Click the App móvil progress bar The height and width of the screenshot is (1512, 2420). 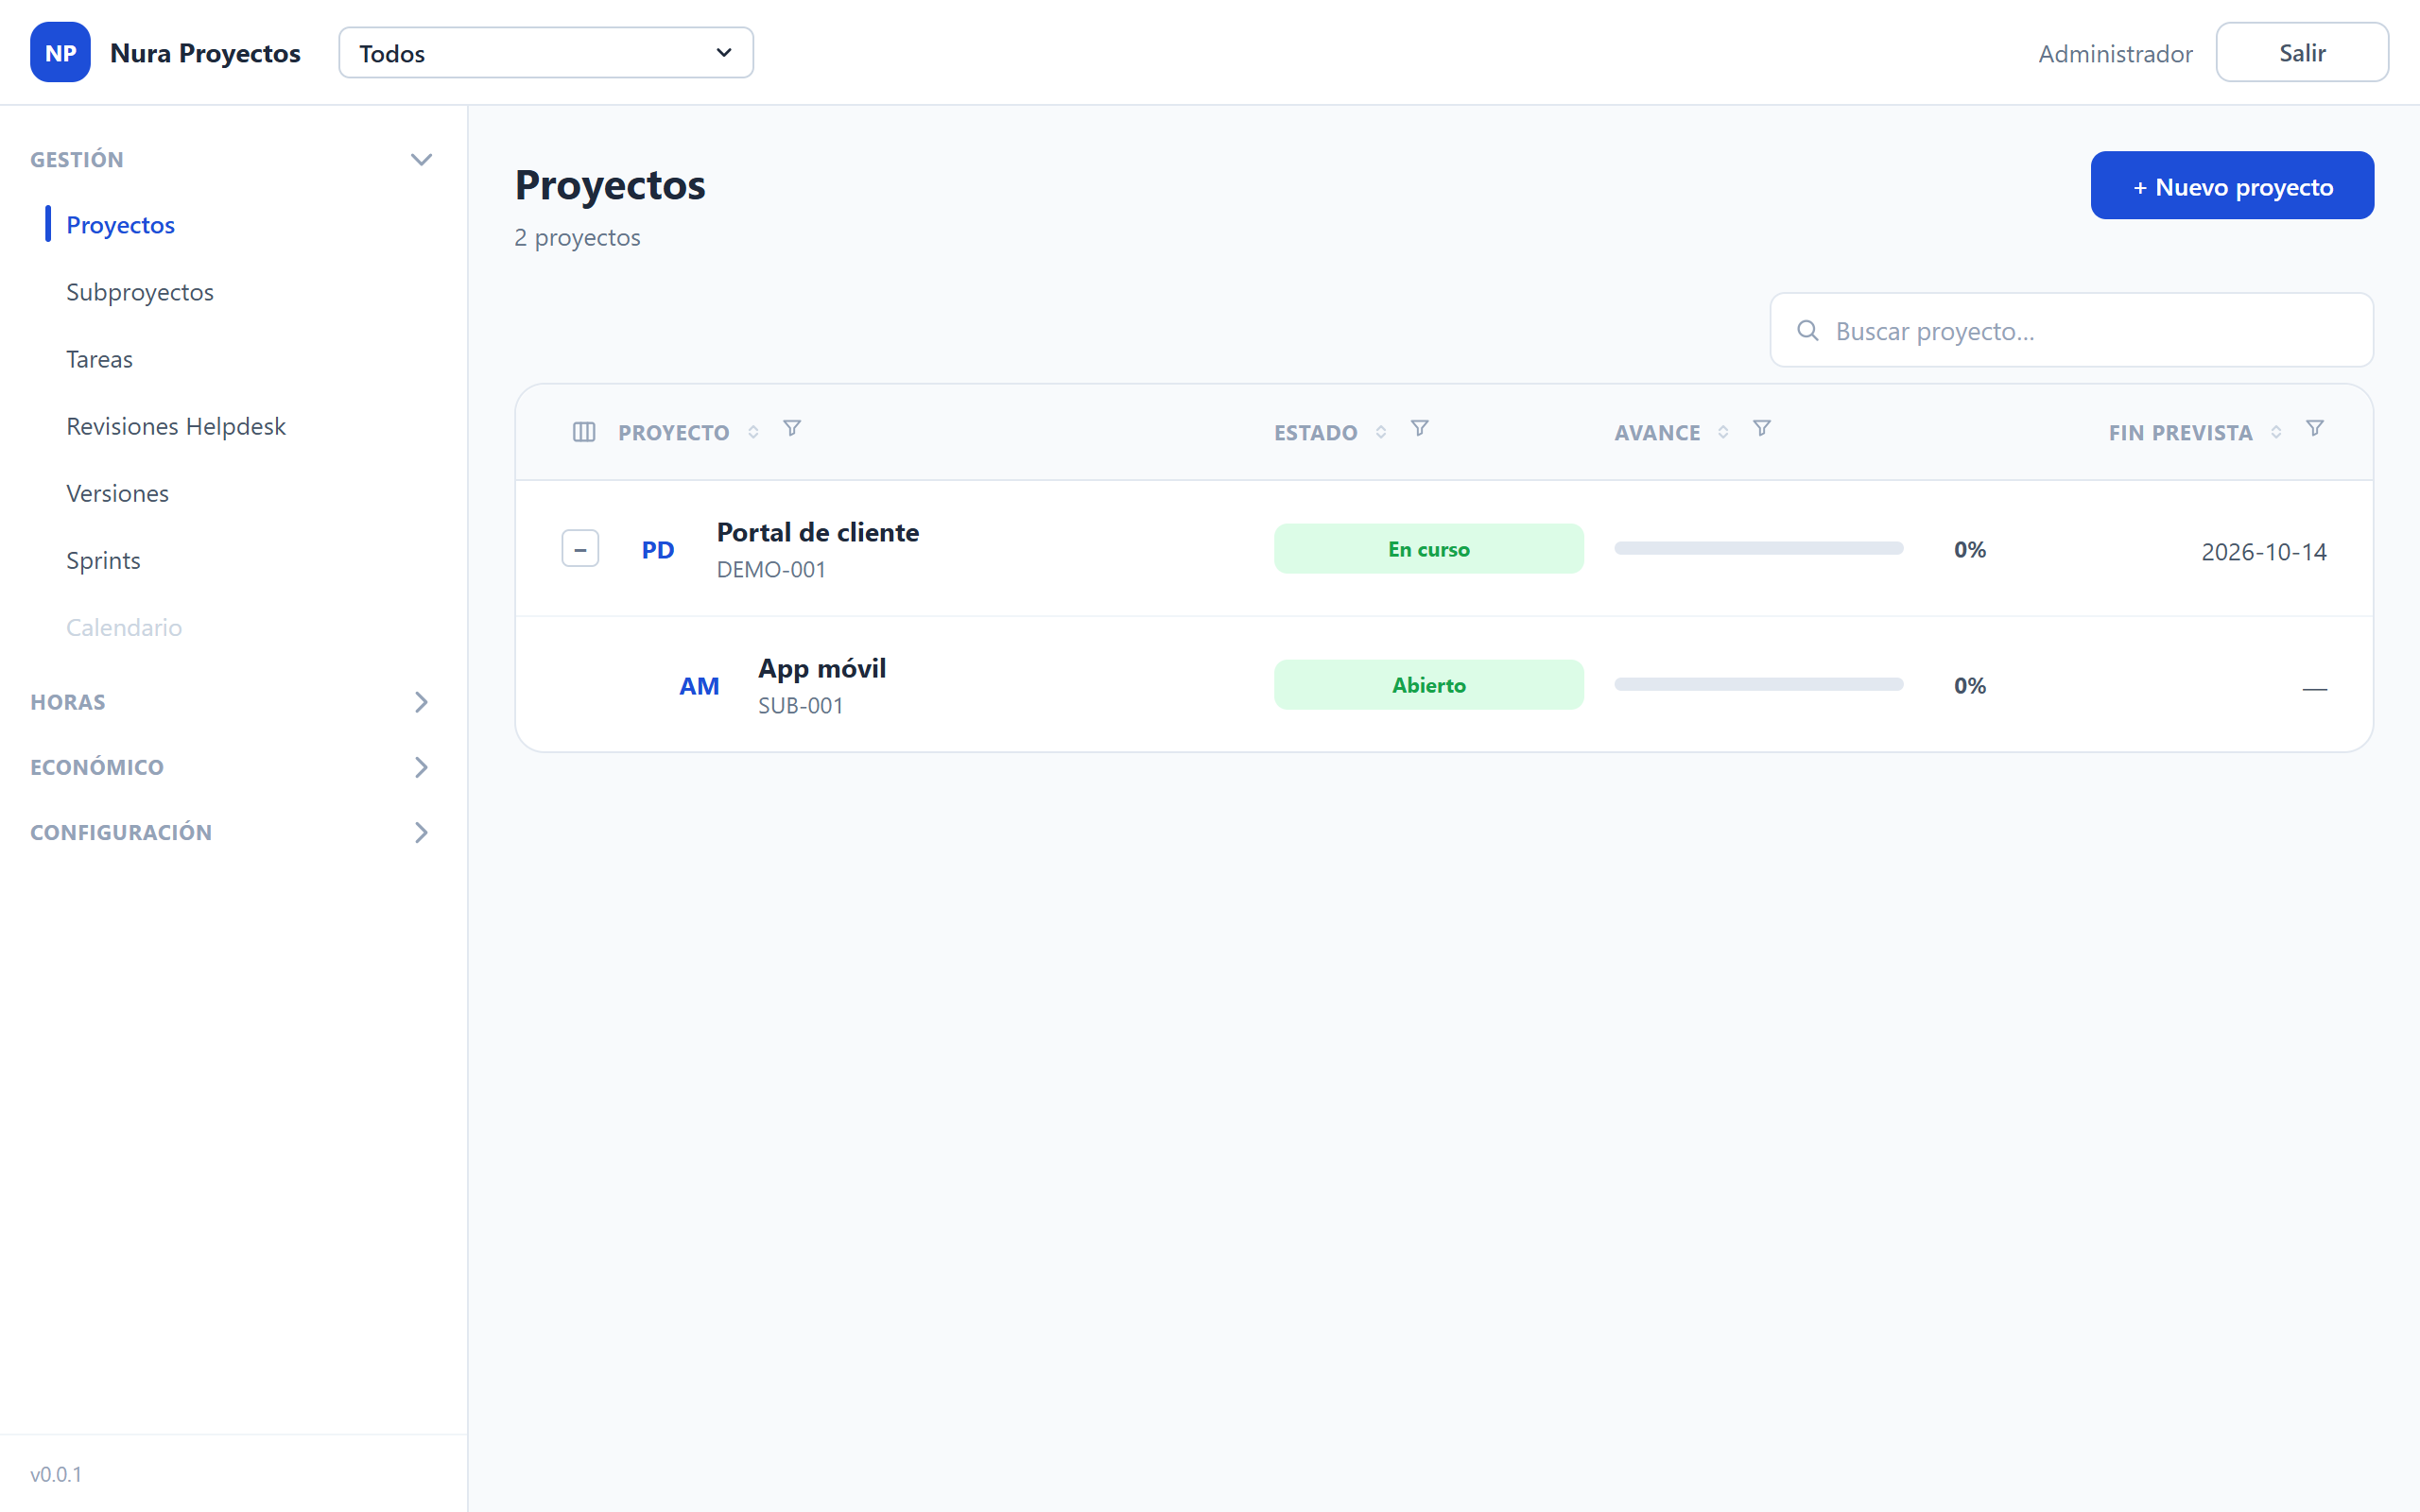(1758, 684)
